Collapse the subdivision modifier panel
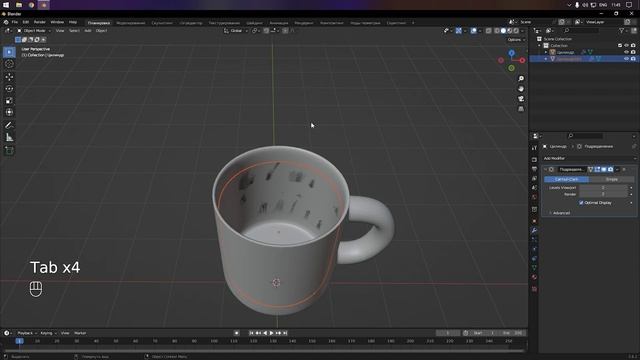This screenshot has height=360, width=640. coord(546,169)
